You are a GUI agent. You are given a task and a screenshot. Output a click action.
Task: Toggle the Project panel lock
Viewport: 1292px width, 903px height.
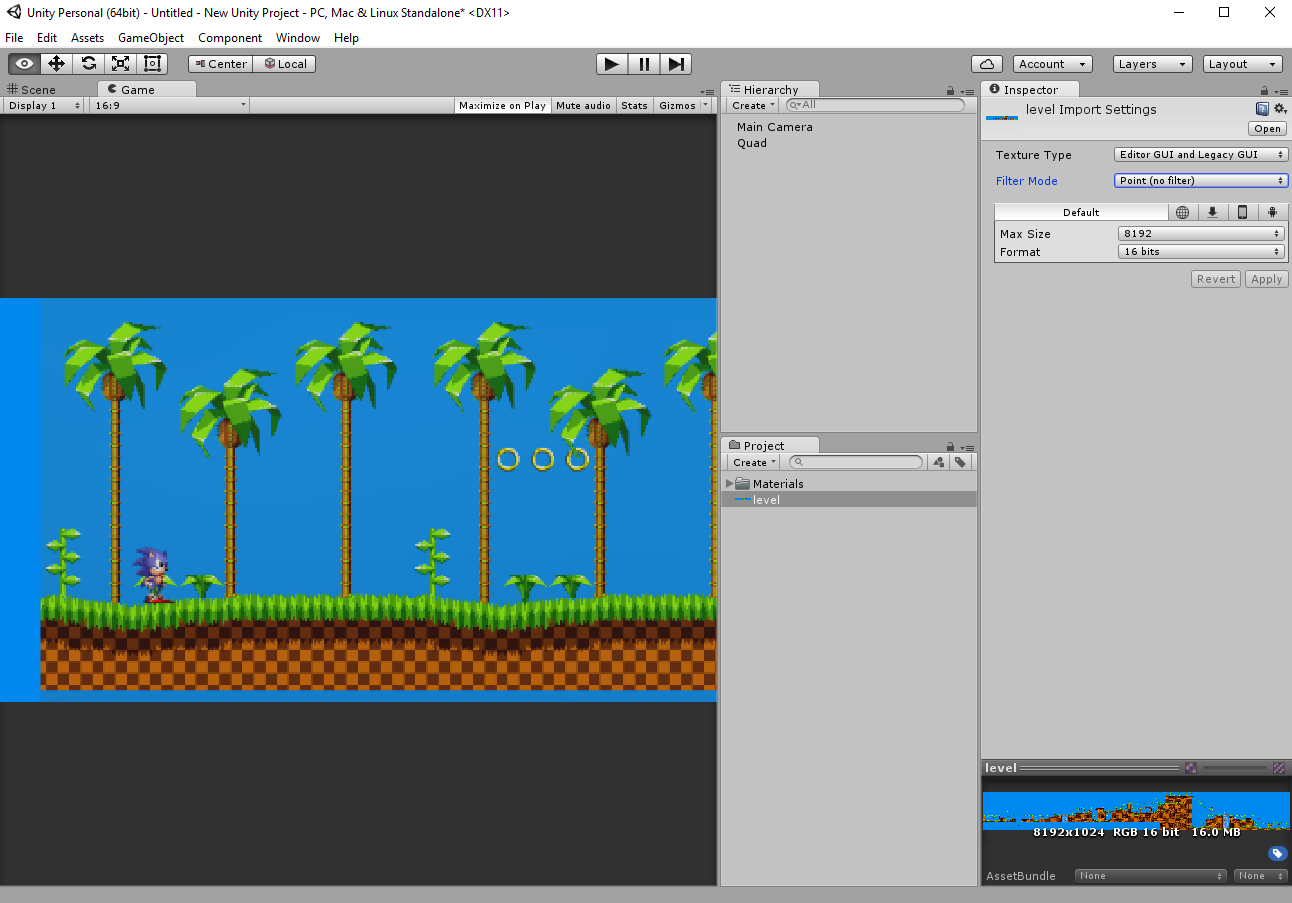951,447
